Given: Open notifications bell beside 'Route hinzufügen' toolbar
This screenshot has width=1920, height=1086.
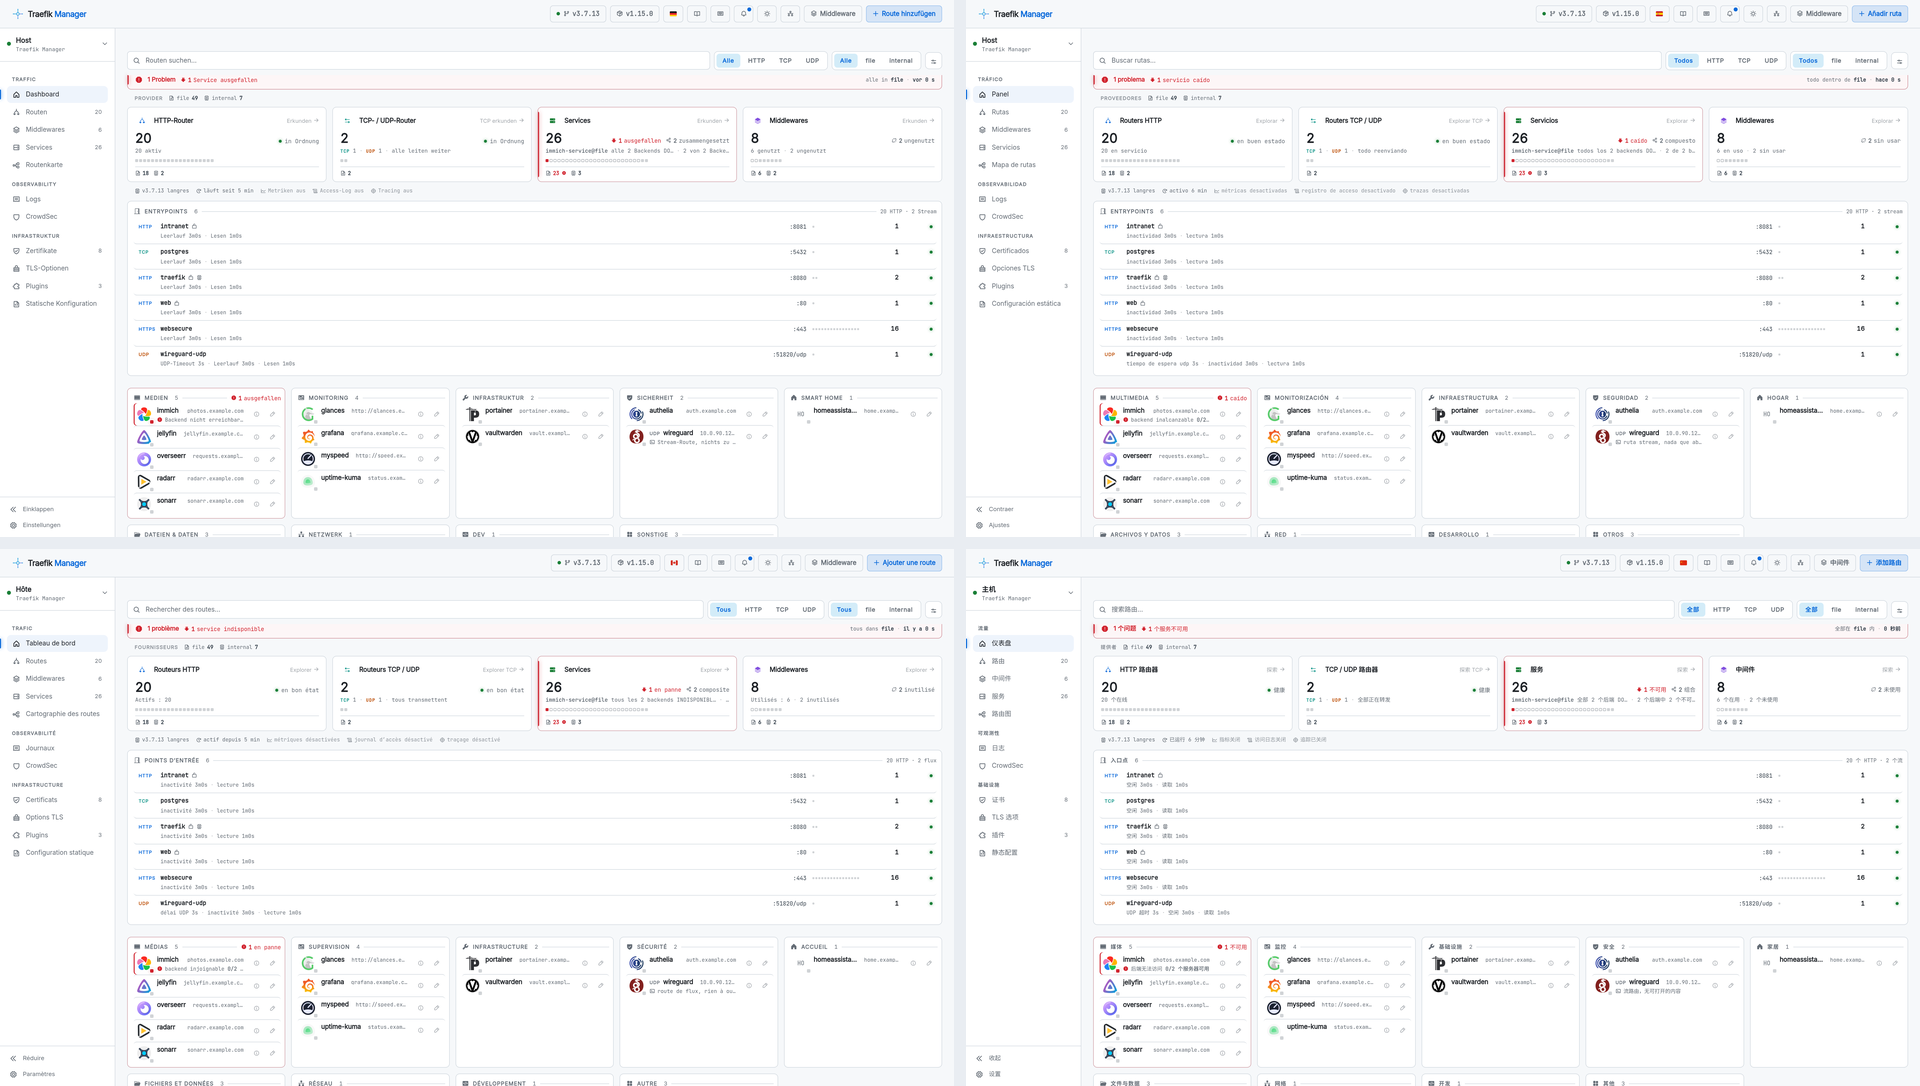Looking at the screenshot, I should 744,14.
